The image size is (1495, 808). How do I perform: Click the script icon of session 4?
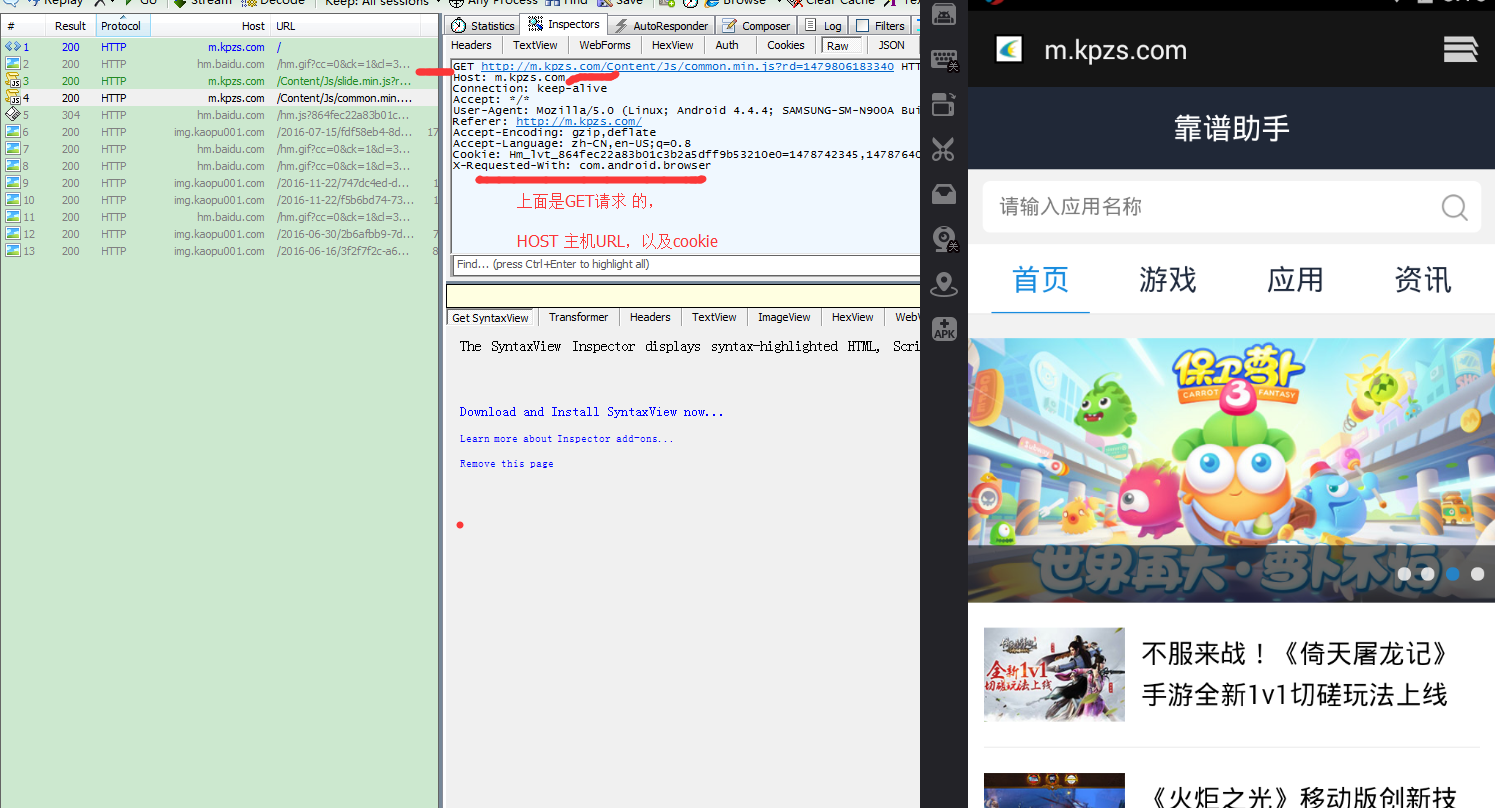coord(13,98)
